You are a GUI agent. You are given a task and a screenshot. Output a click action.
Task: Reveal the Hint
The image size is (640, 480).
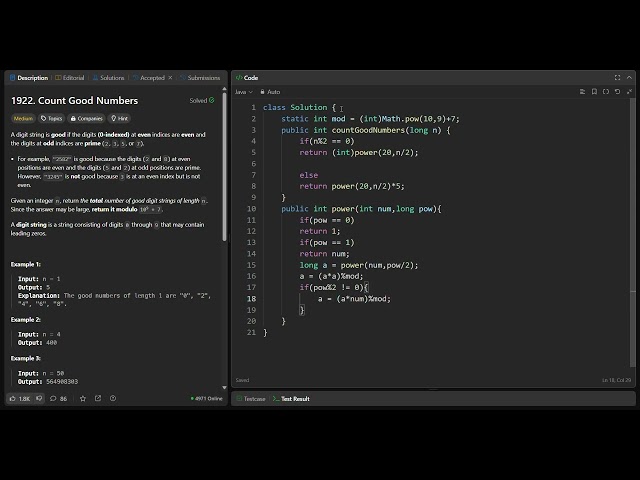[119, 118]
